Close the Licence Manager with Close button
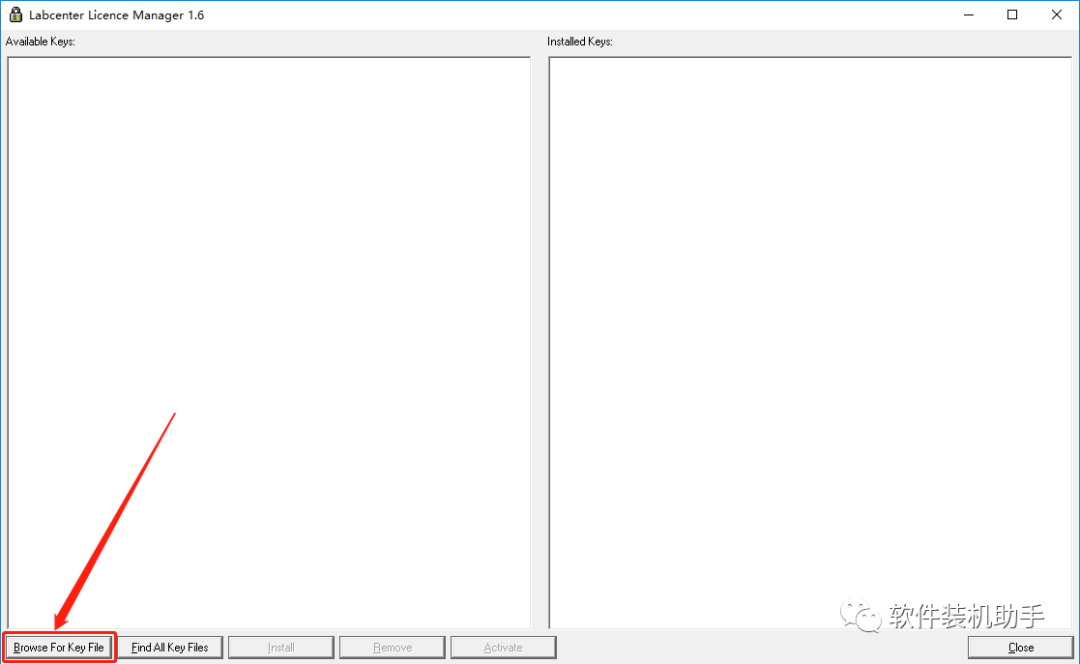The height and width of the screenshot is (664, 1080). click(1021, 647)
